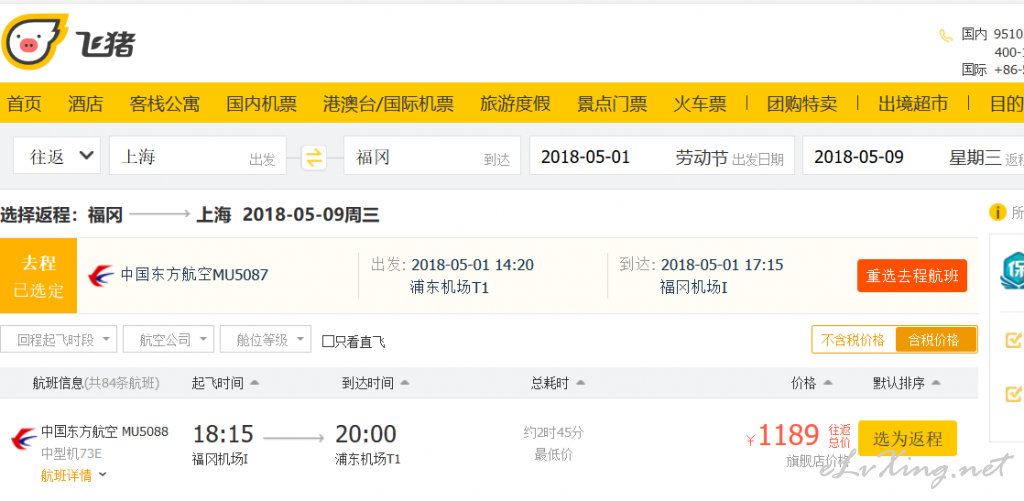Sort by total duration arrow
Image resolution: width=1024 pixels, height=501 pixels.
(x=580, y=383)
